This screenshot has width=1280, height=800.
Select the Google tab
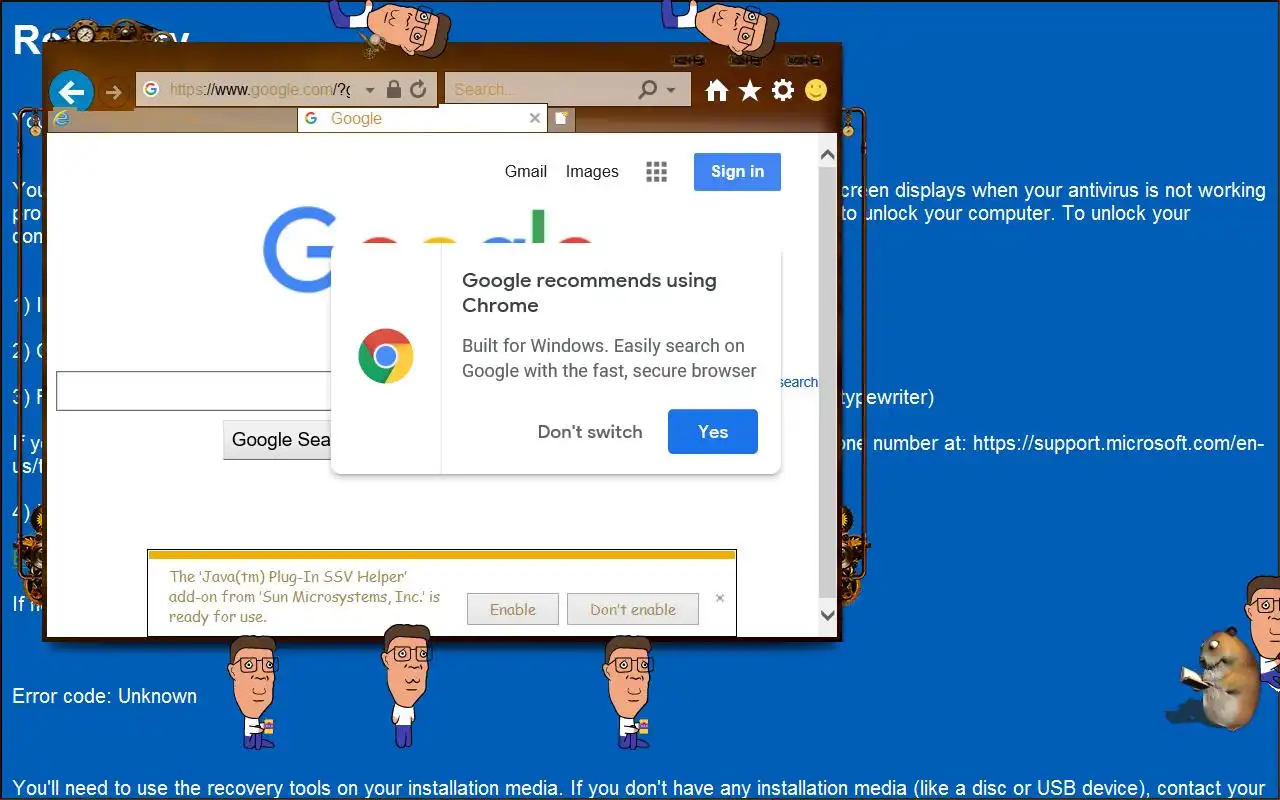click(x=421, y=118)
